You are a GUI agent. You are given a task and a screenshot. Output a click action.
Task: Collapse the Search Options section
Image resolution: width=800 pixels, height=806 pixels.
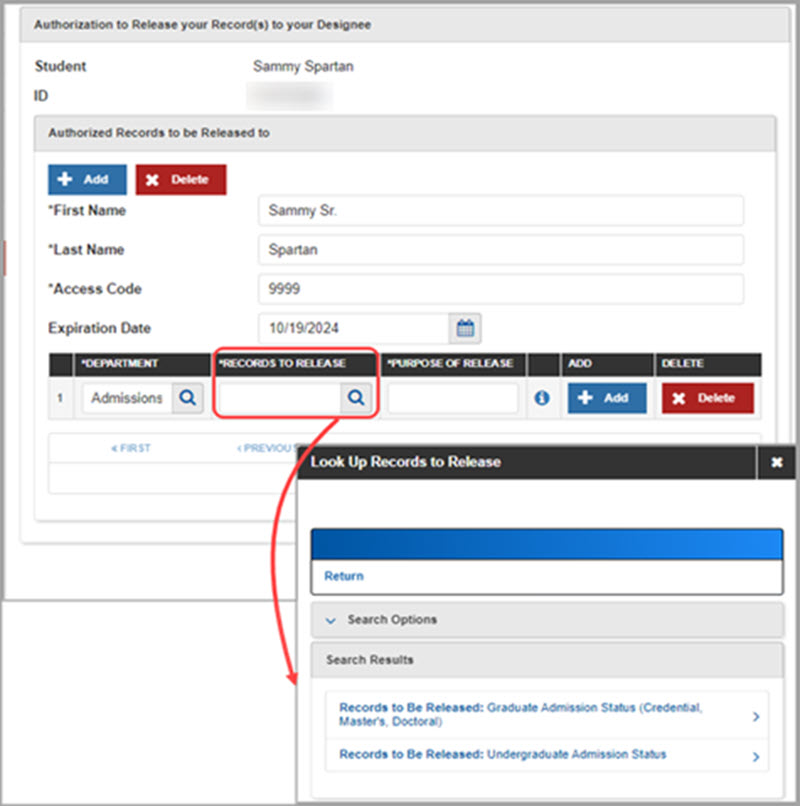click(x=330, y=620)
